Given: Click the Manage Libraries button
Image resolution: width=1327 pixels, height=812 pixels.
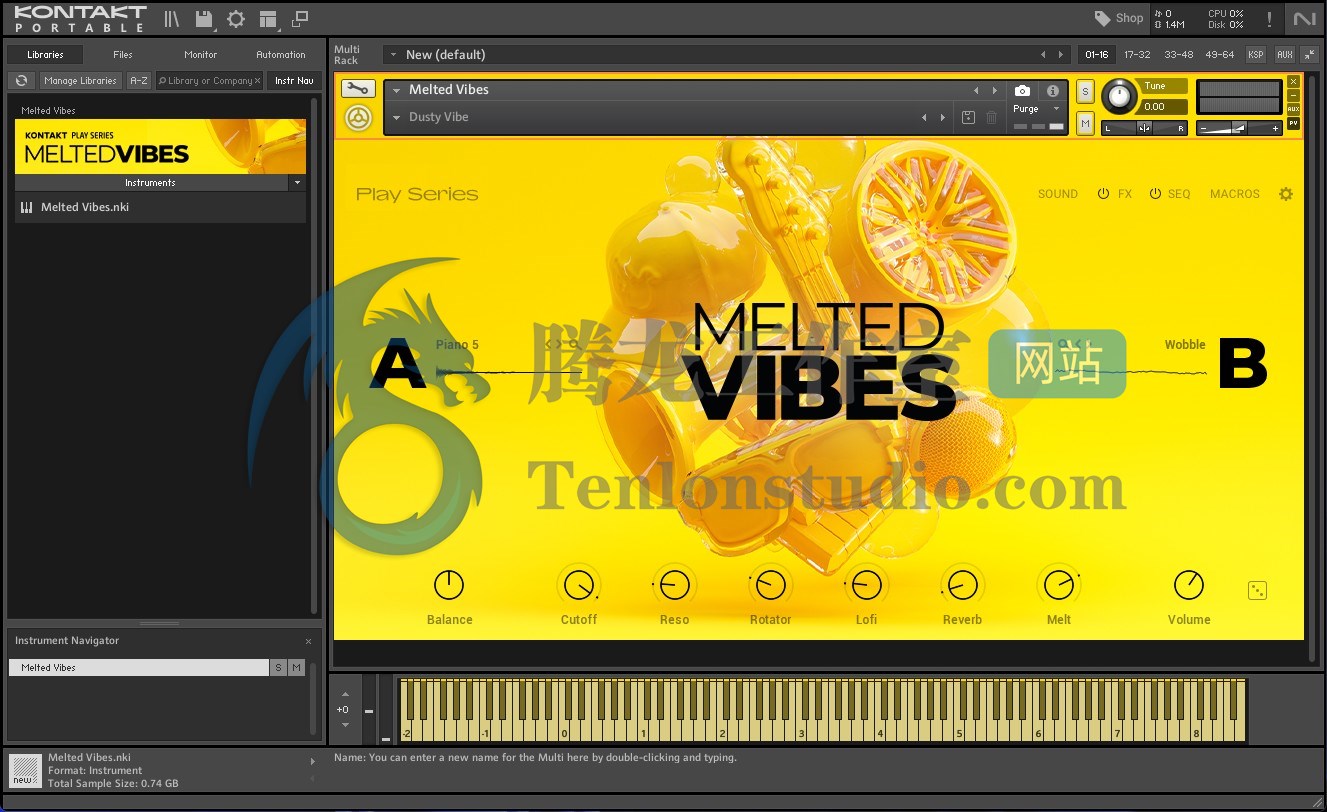Looking at the screenshot, I should (x=81, y=81).
